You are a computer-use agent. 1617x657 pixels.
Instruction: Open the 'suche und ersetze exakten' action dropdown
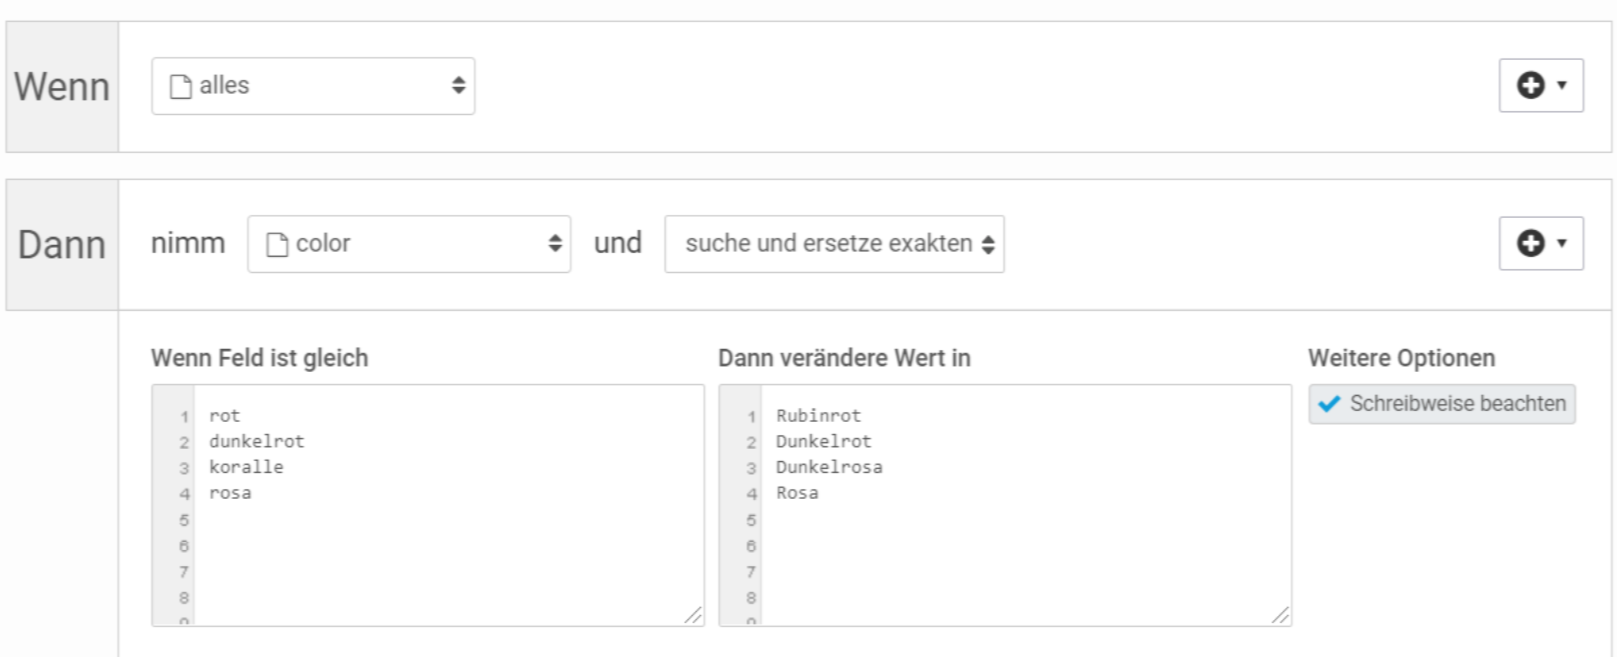point(834,244)
